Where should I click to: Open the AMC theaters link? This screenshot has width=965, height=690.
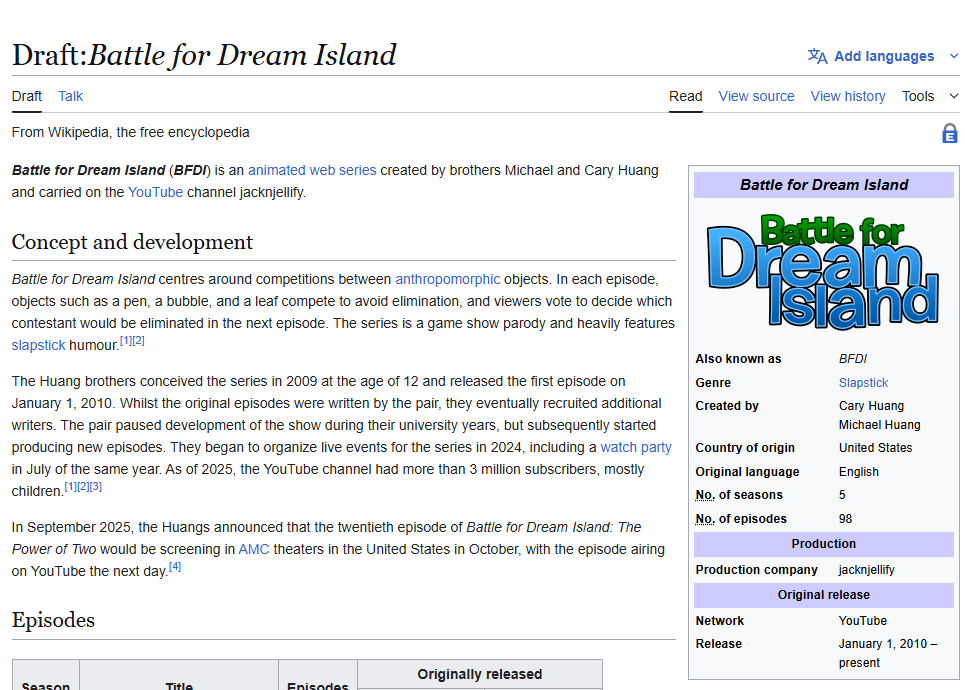[x=254, y=550]
